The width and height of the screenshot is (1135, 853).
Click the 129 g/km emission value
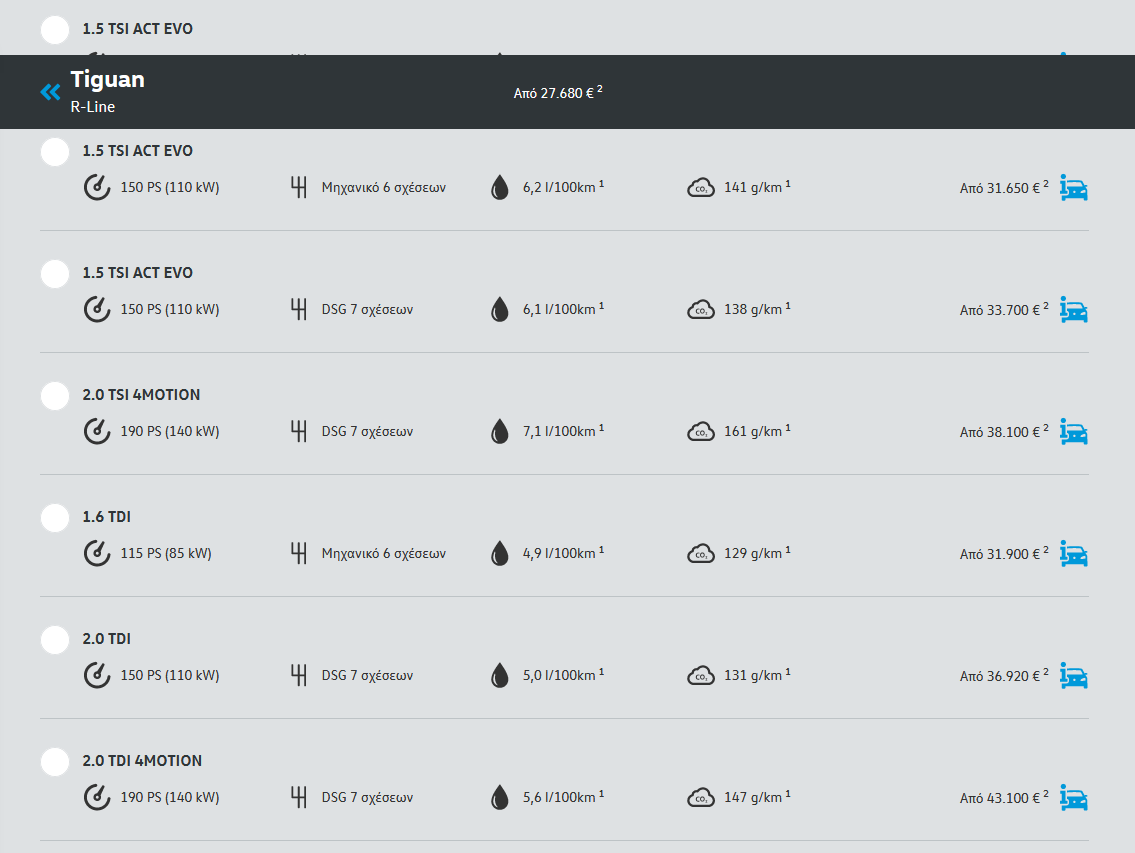coord(757,553)
